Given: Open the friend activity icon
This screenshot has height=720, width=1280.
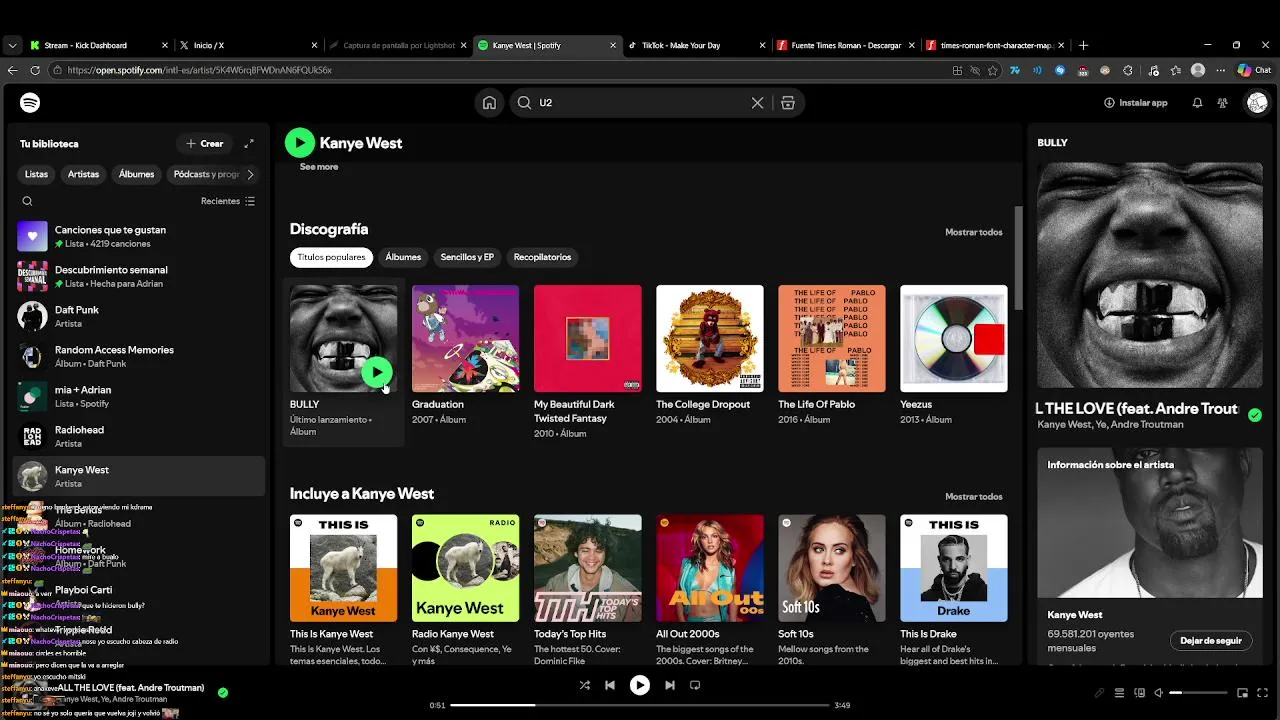Looking at the screenshot, I should point(1222,103).
